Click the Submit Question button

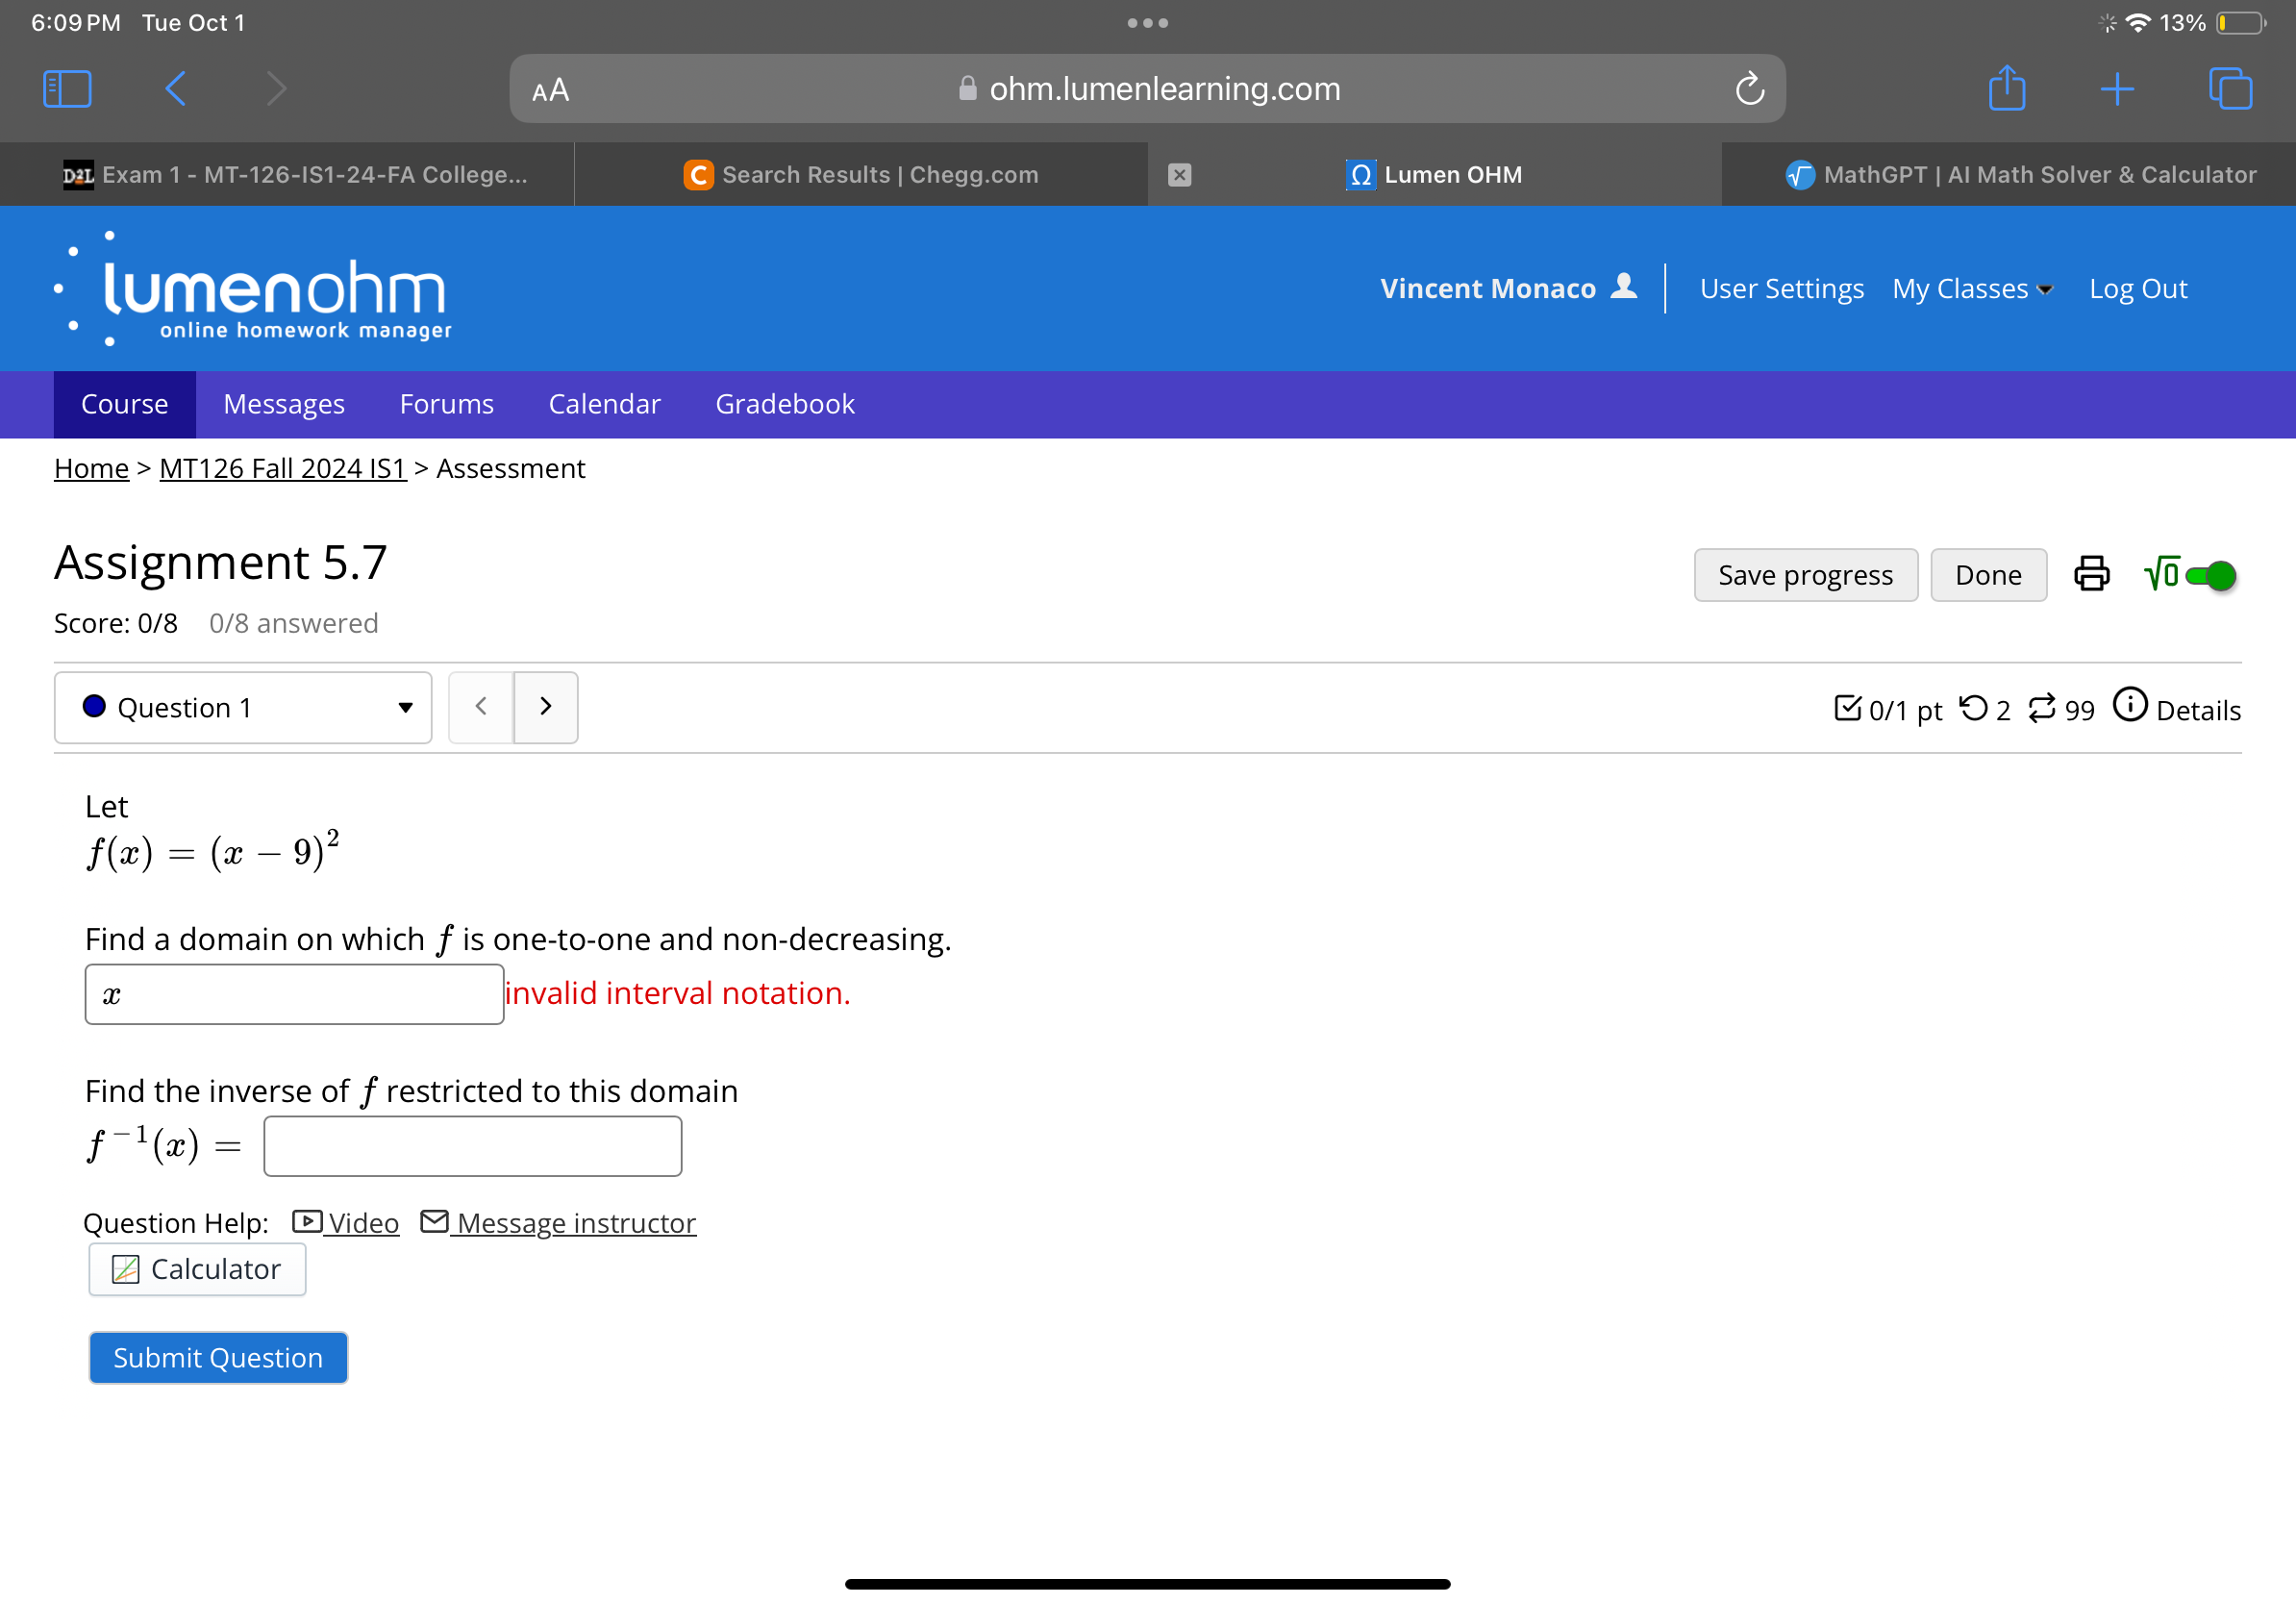click(217, 1357)
